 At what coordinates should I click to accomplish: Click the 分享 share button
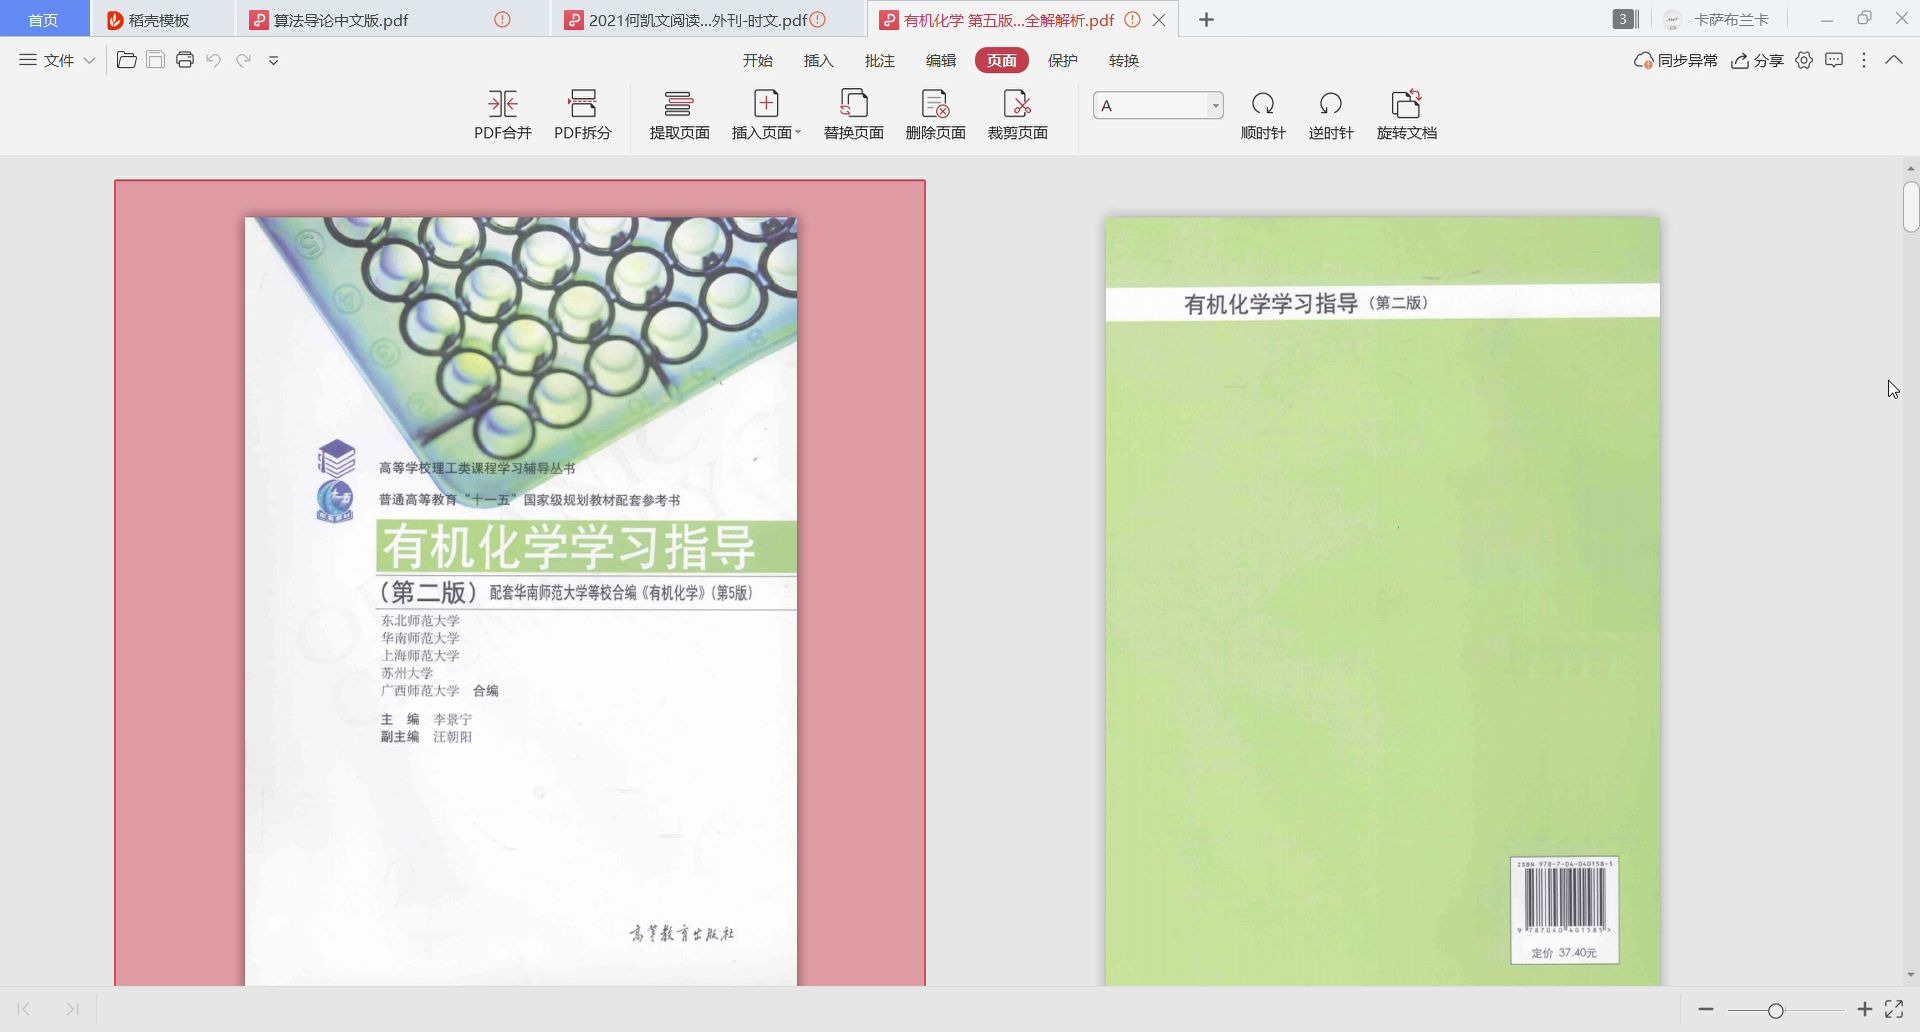[1757, 61]
